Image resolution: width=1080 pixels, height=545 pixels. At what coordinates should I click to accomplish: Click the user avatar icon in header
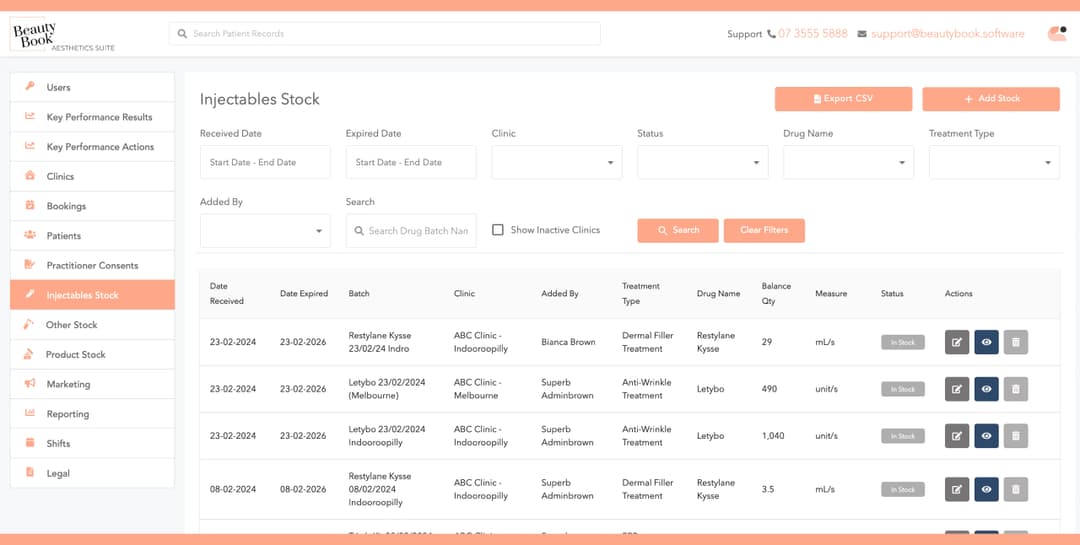[1056, 33]
